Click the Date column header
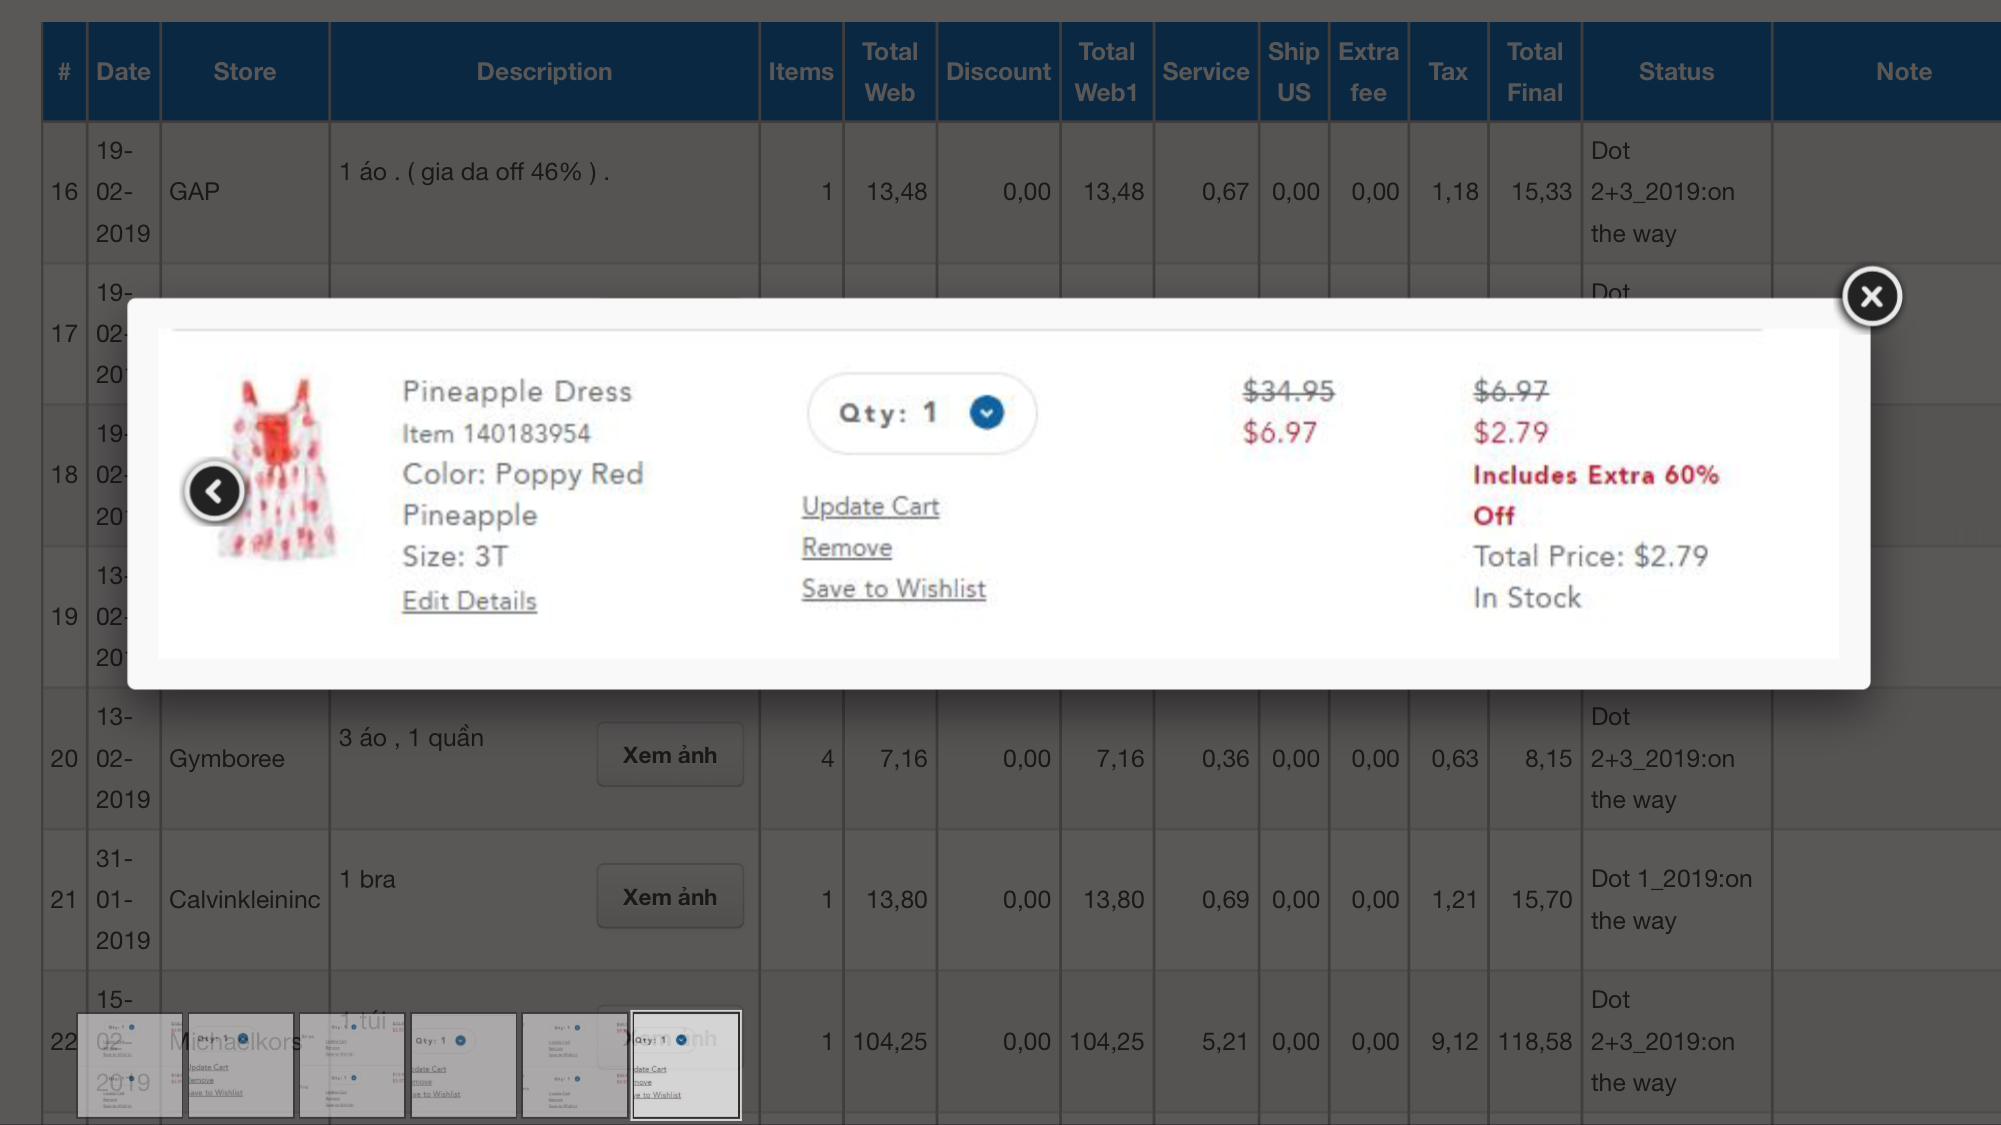 [123, 72]
